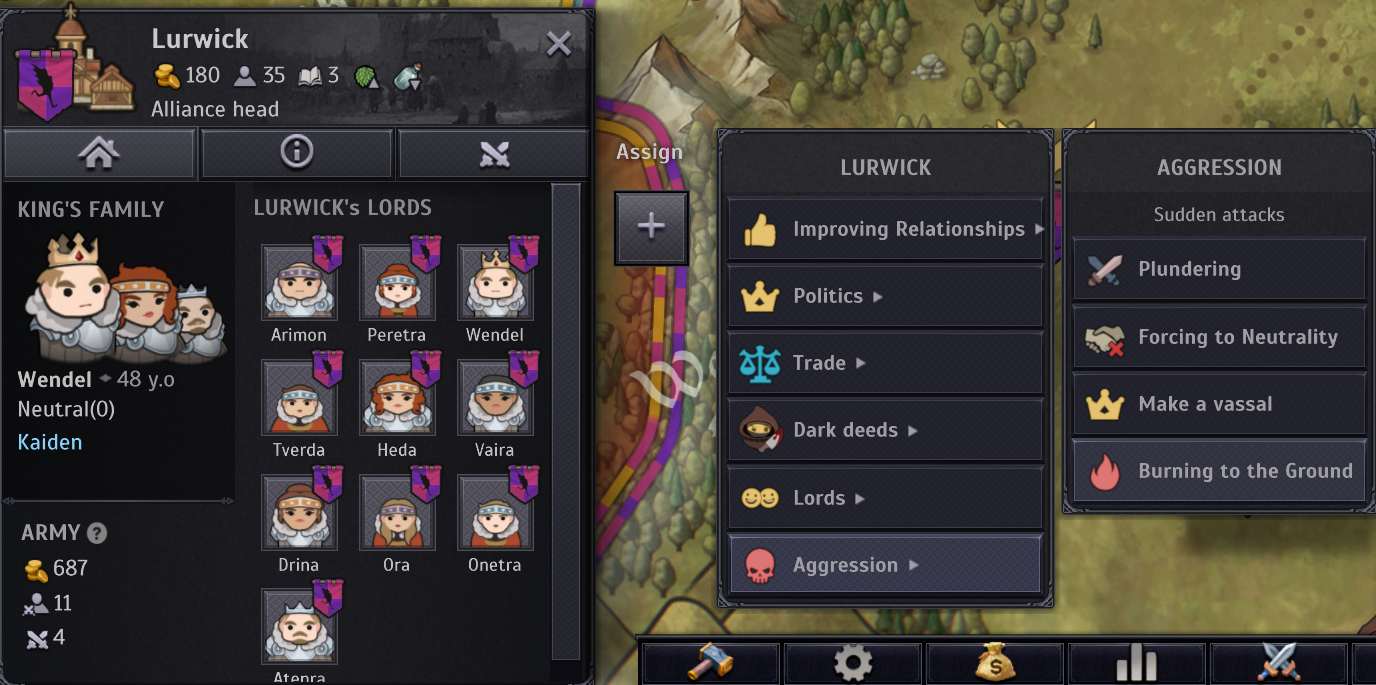Select lord Heda's portrait

click(397, 398)
